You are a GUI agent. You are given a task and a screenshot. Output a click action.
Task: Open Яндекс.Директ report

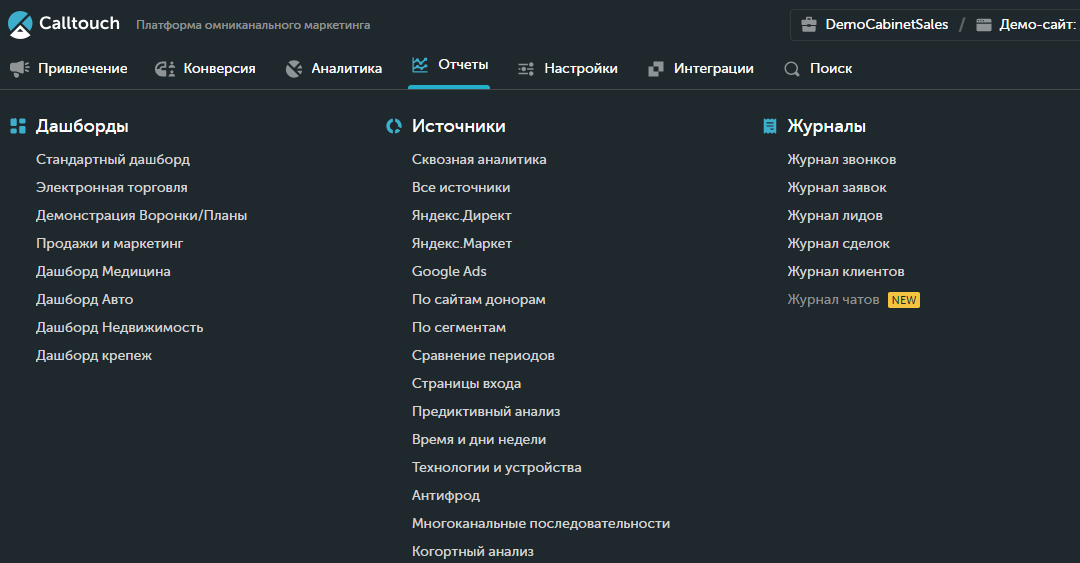(461, 216)
